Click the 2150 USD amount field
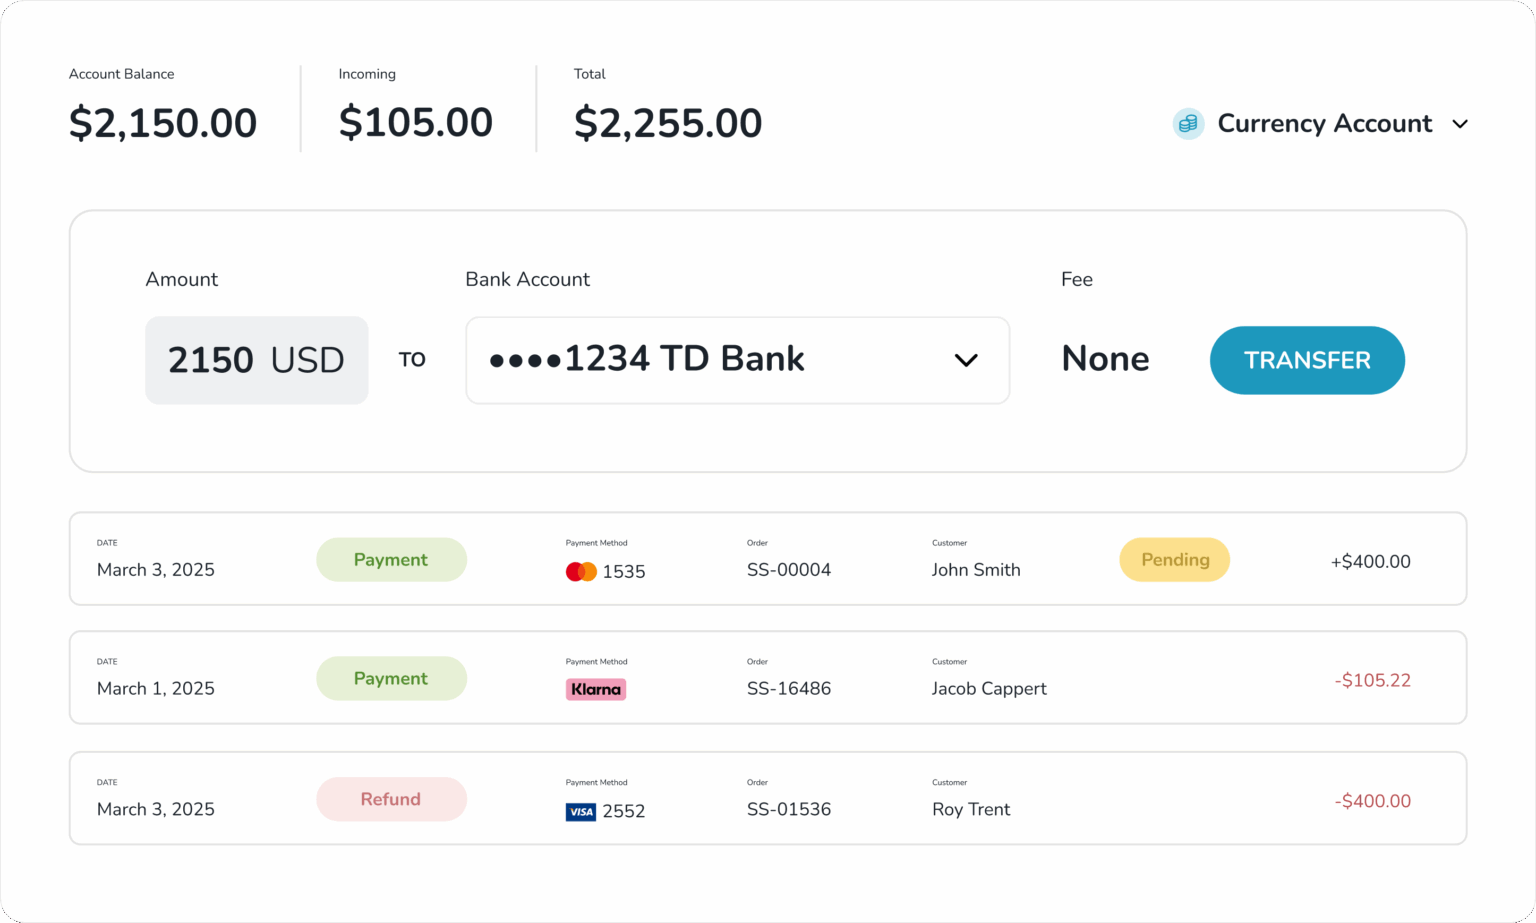Image resolution: width=1536 pixels, height=923 pixels. pyautogui.click(x=256, y=360)
